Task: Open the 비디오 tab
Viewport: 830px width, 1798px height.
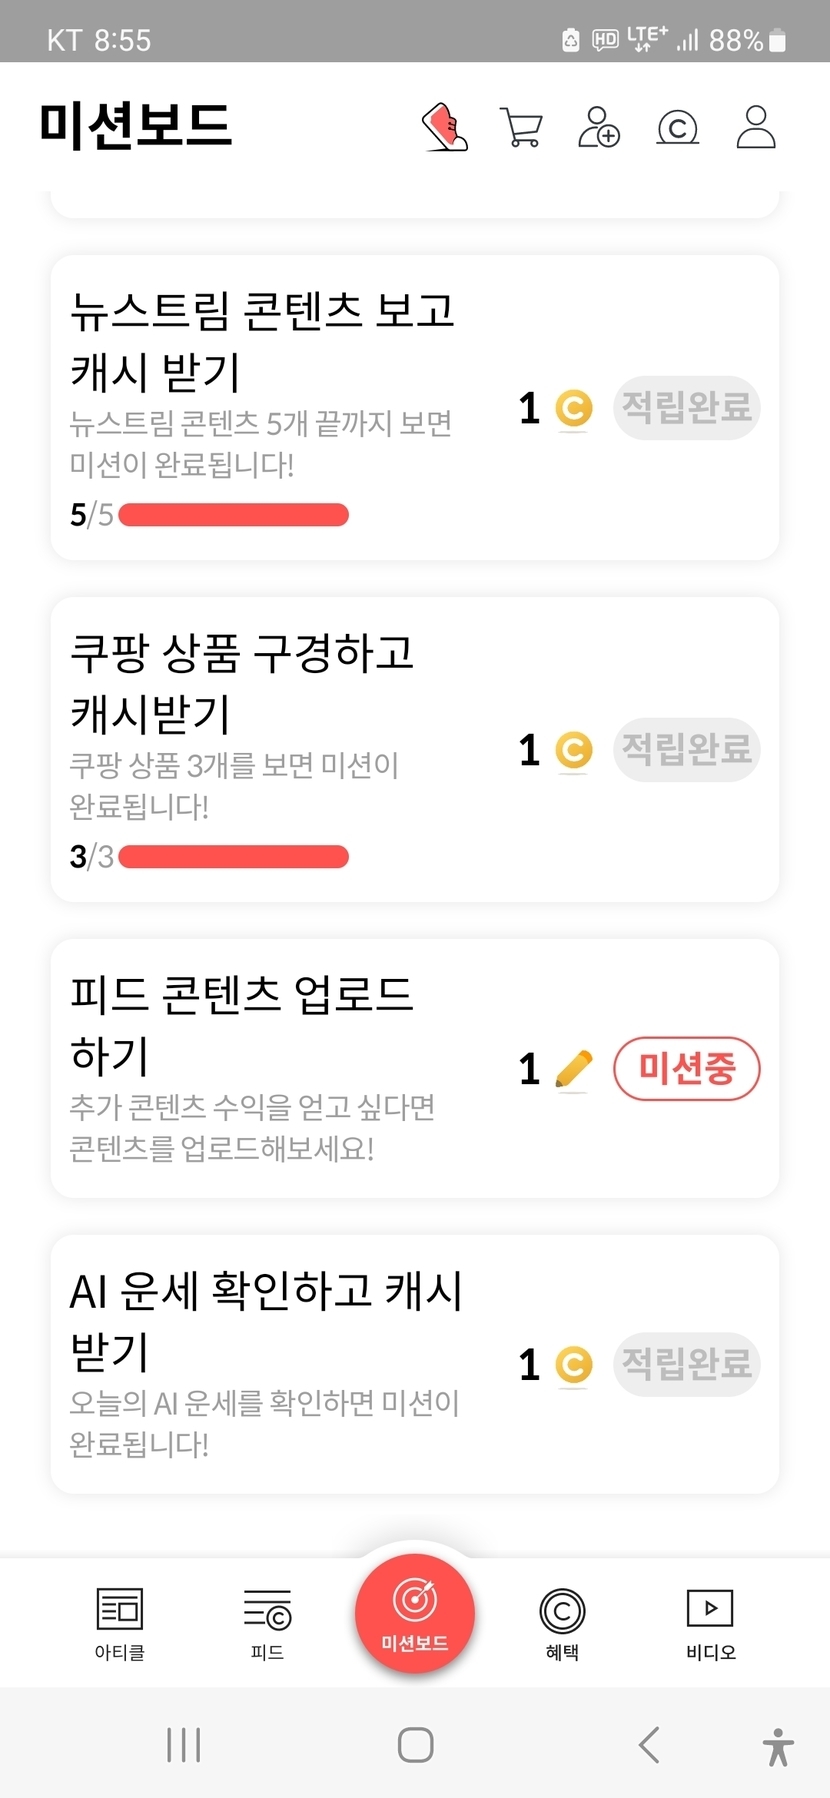Action: pos(710,1623)
